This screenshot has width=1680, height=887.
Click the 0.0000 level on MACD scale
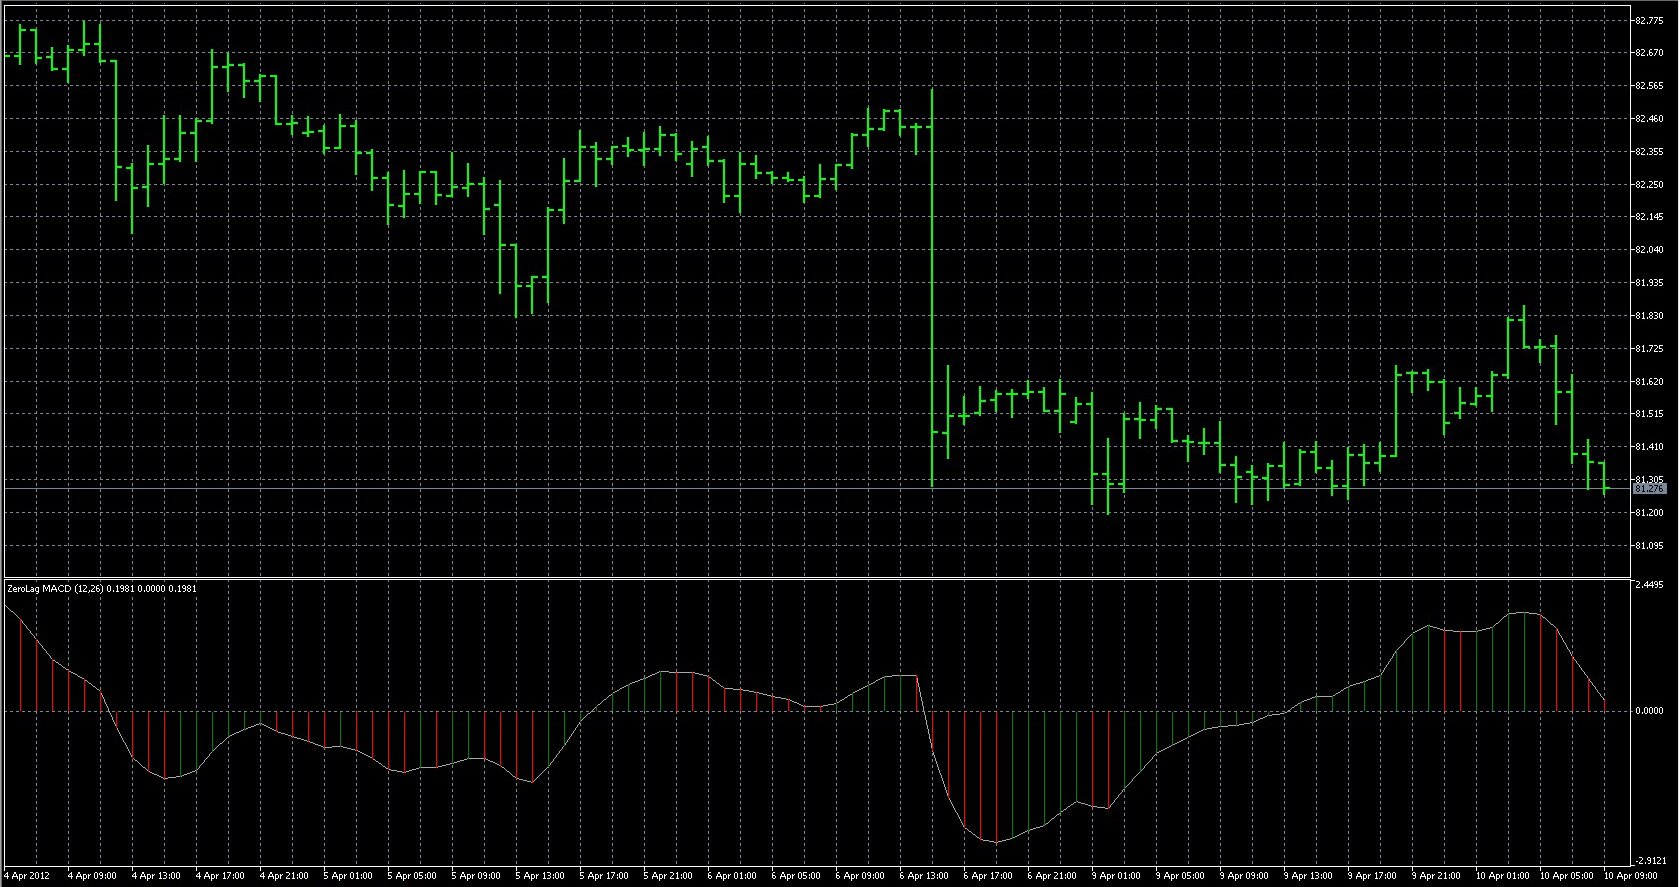click(1649, 711)
